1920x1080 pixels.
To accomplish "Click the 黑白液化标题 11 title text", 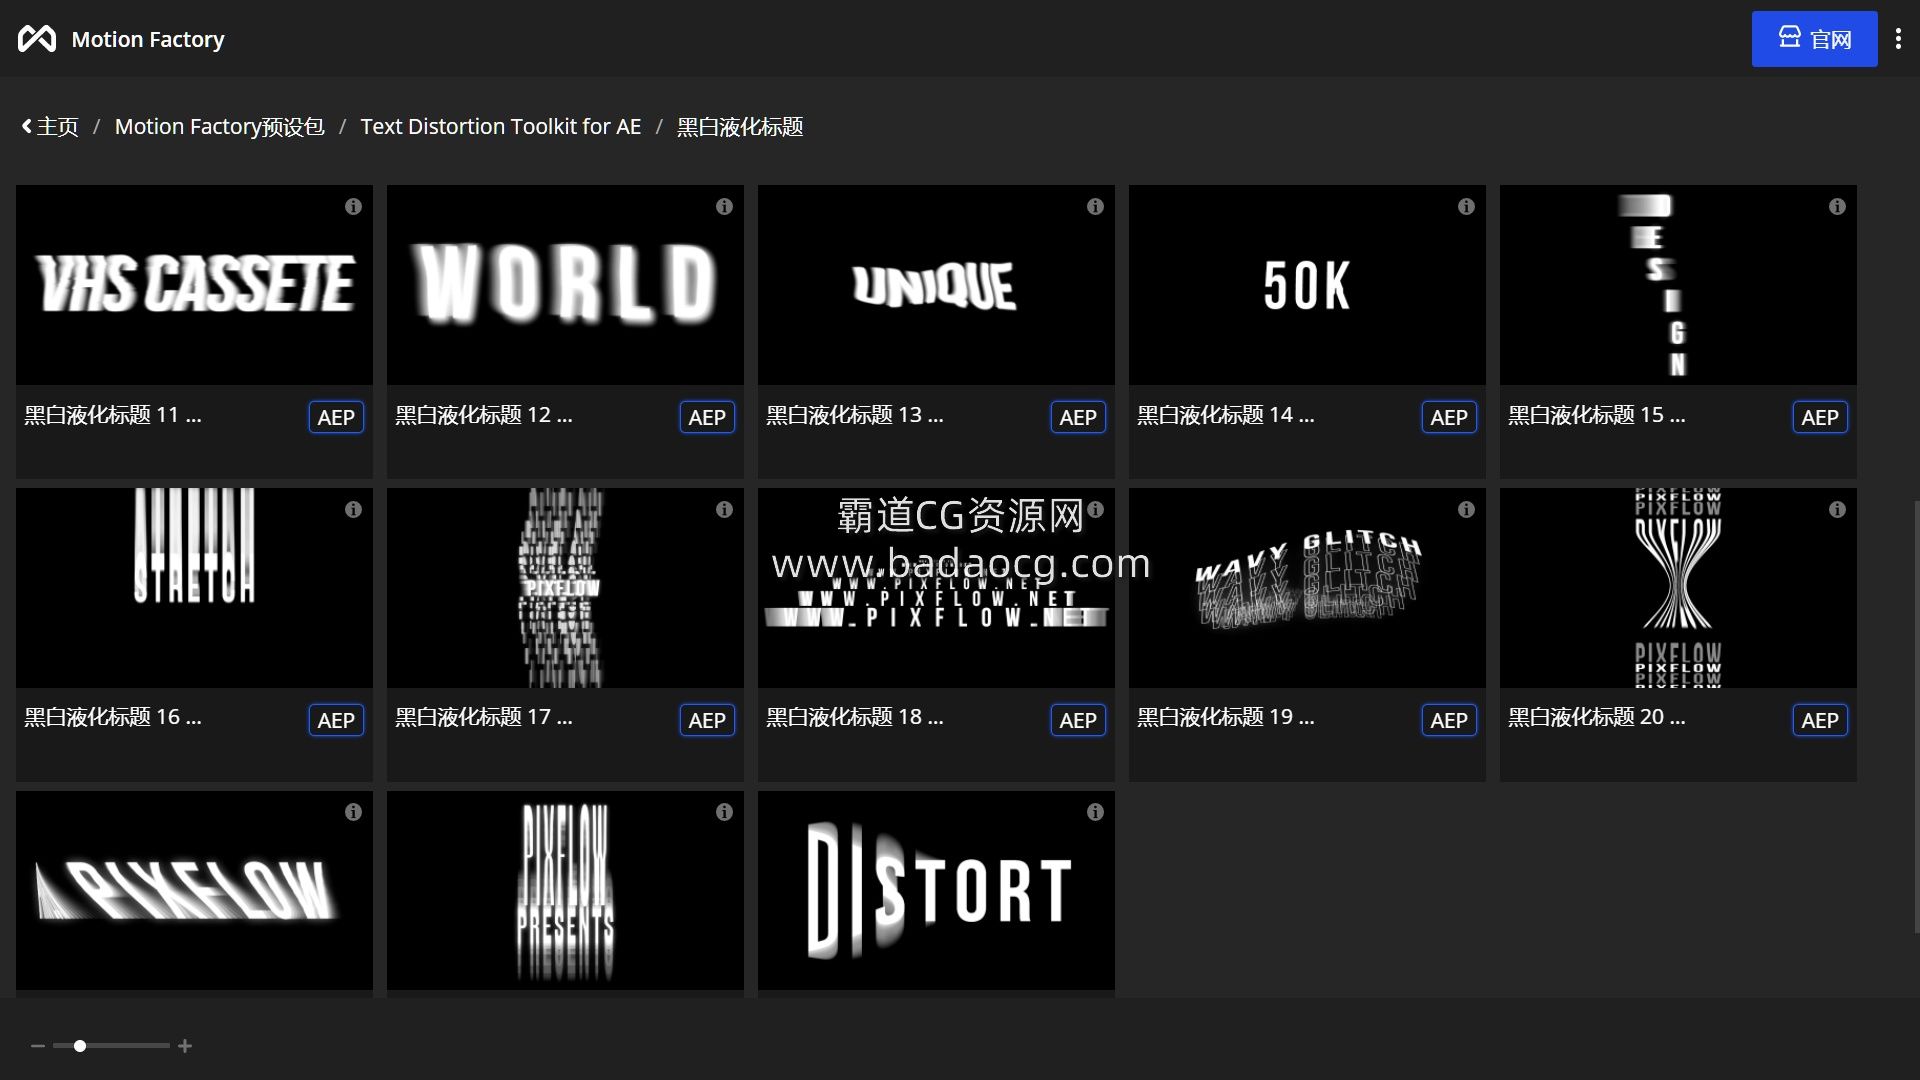I will 113,415.
